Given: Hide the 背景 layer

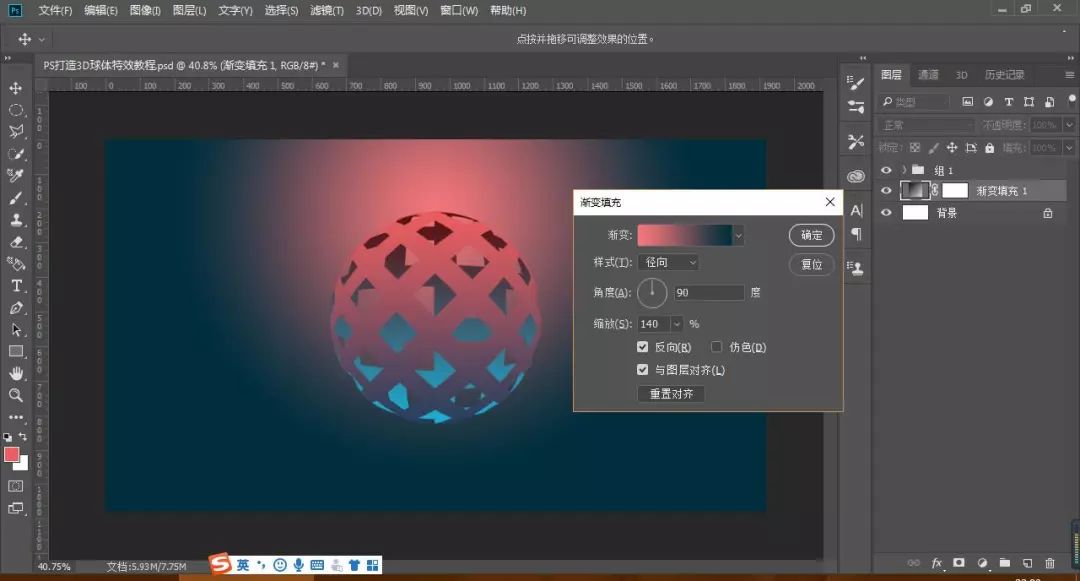Looking at the screenshot, I should click(886, 212).
